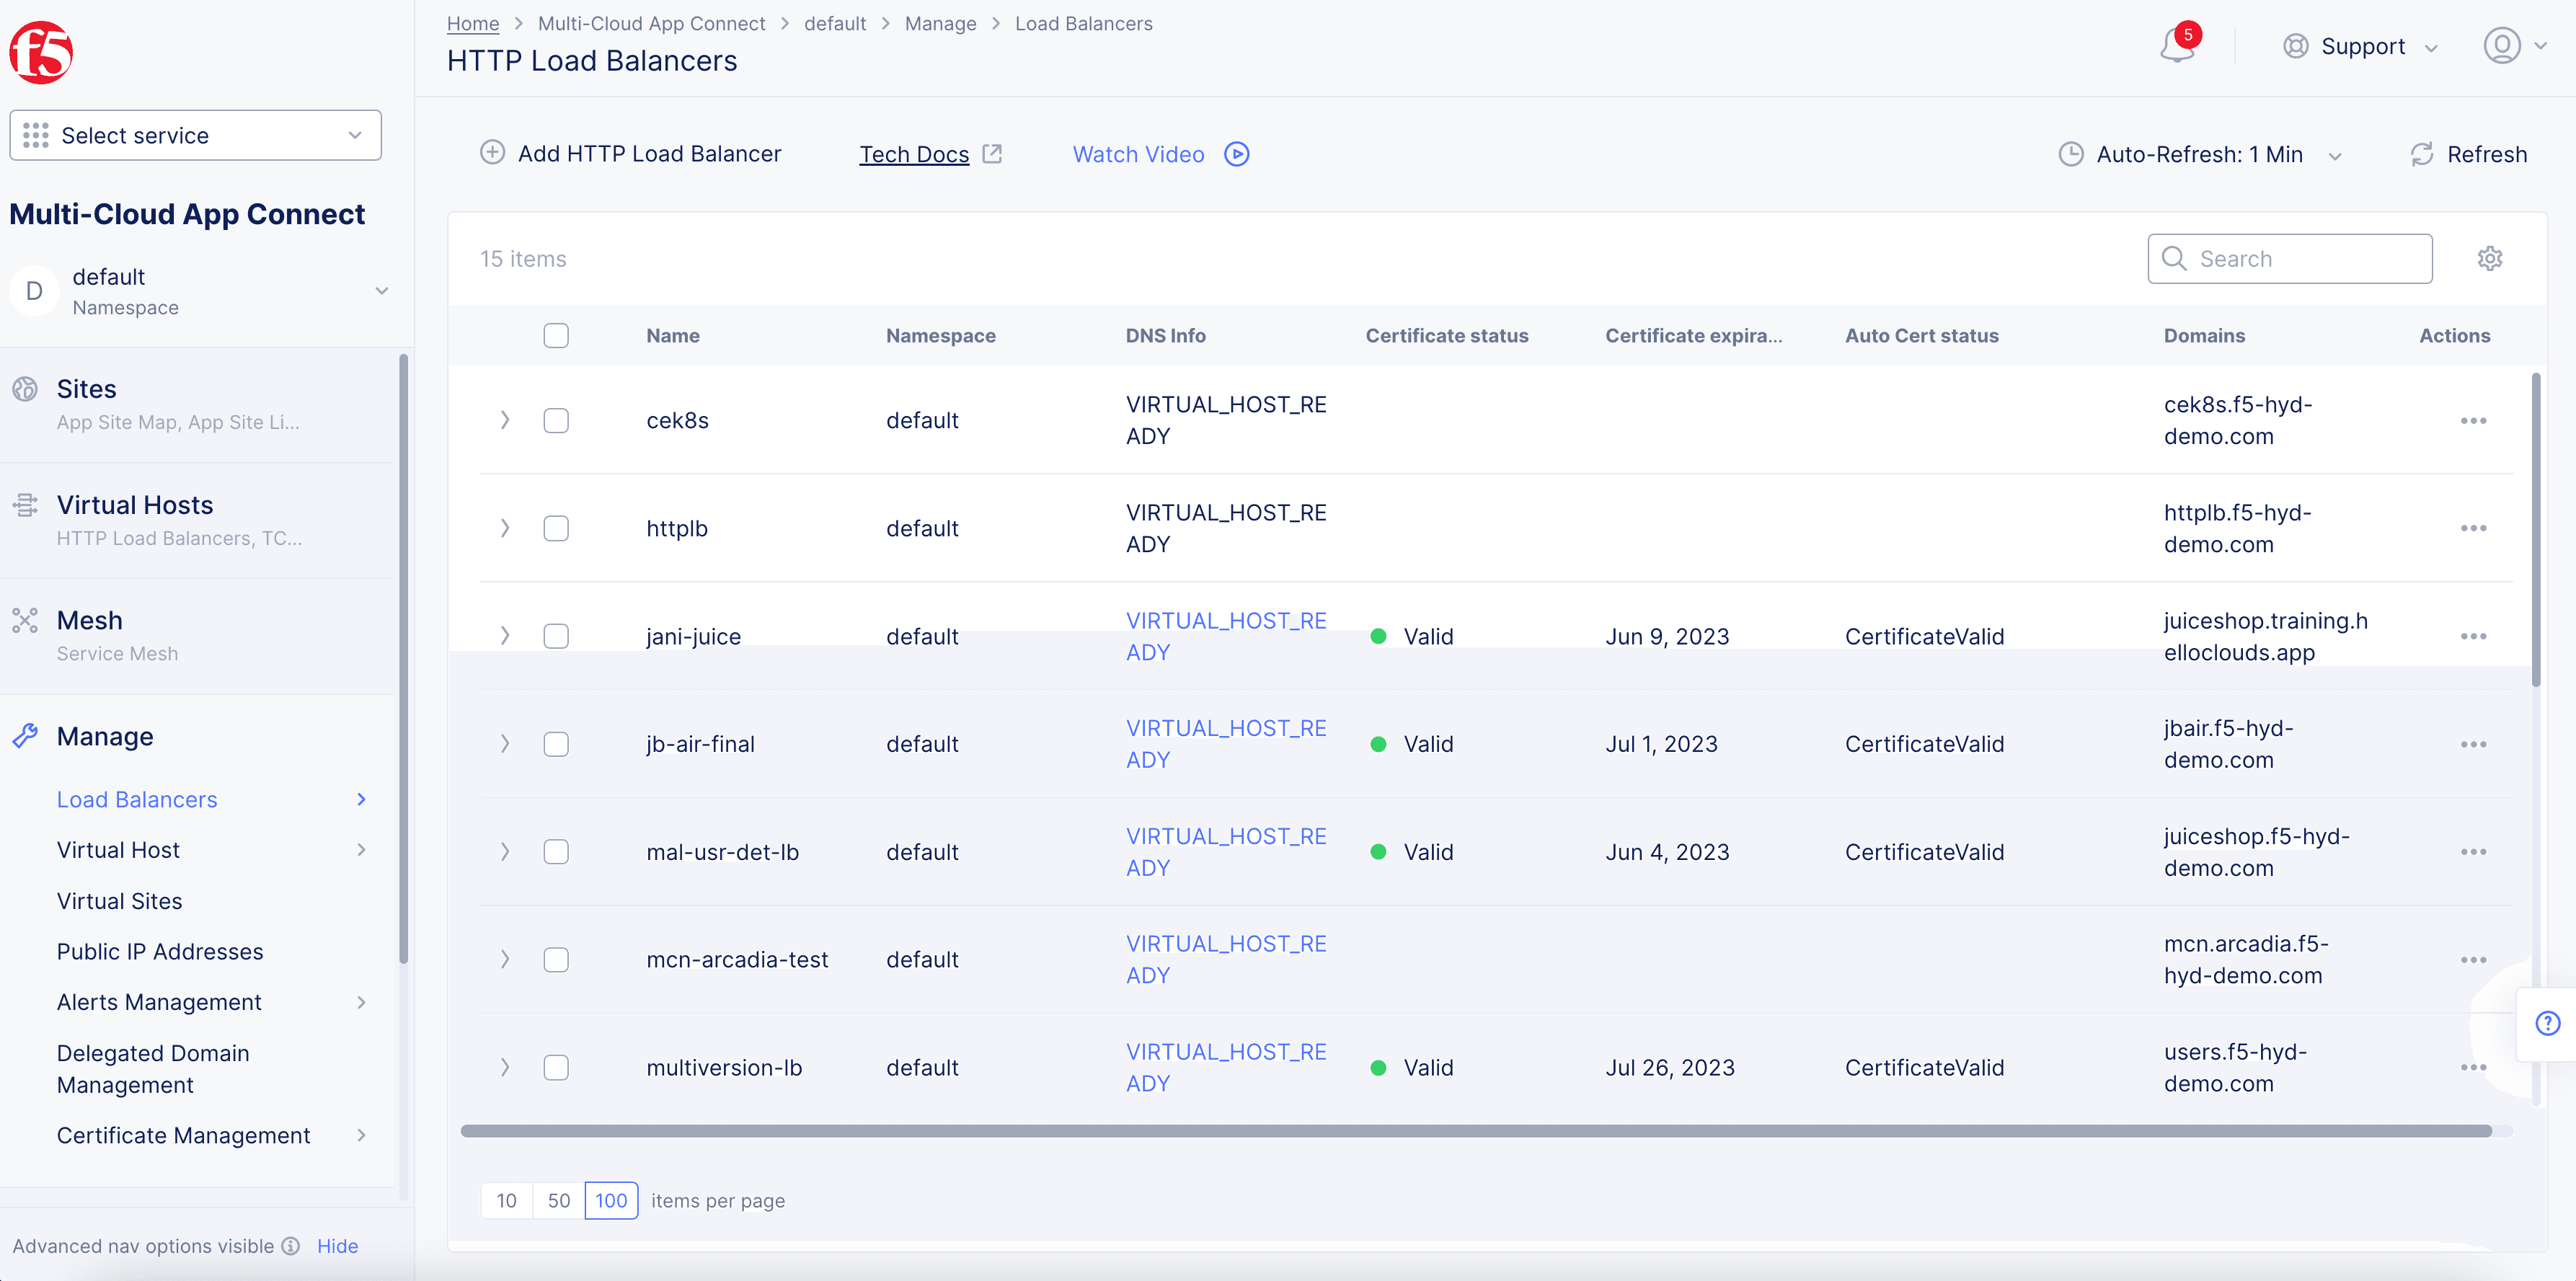Click the notifications bell icon

(x=2176, y=46)
